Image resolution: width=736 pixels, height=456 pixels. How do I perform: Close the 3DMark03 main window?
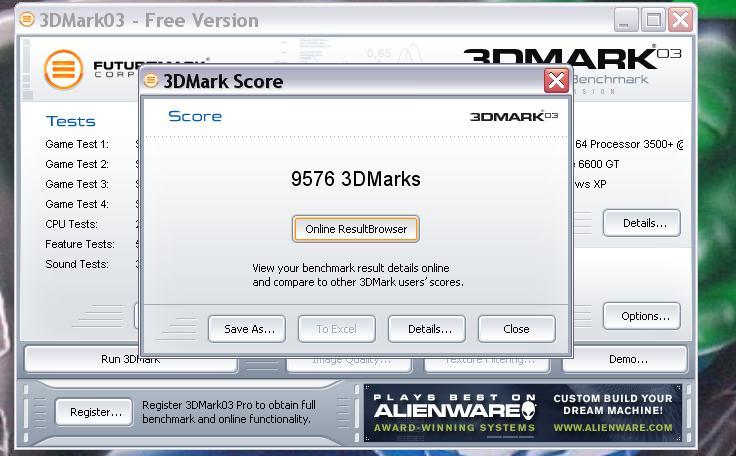click(681, 20)
